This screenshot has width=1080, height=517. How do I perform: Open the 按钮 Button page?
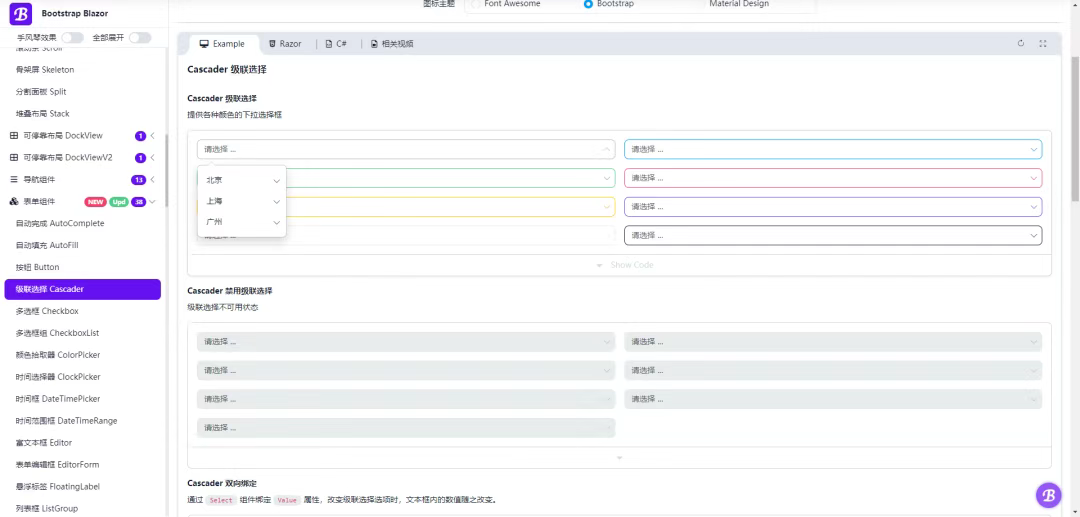tap(37, 267)
